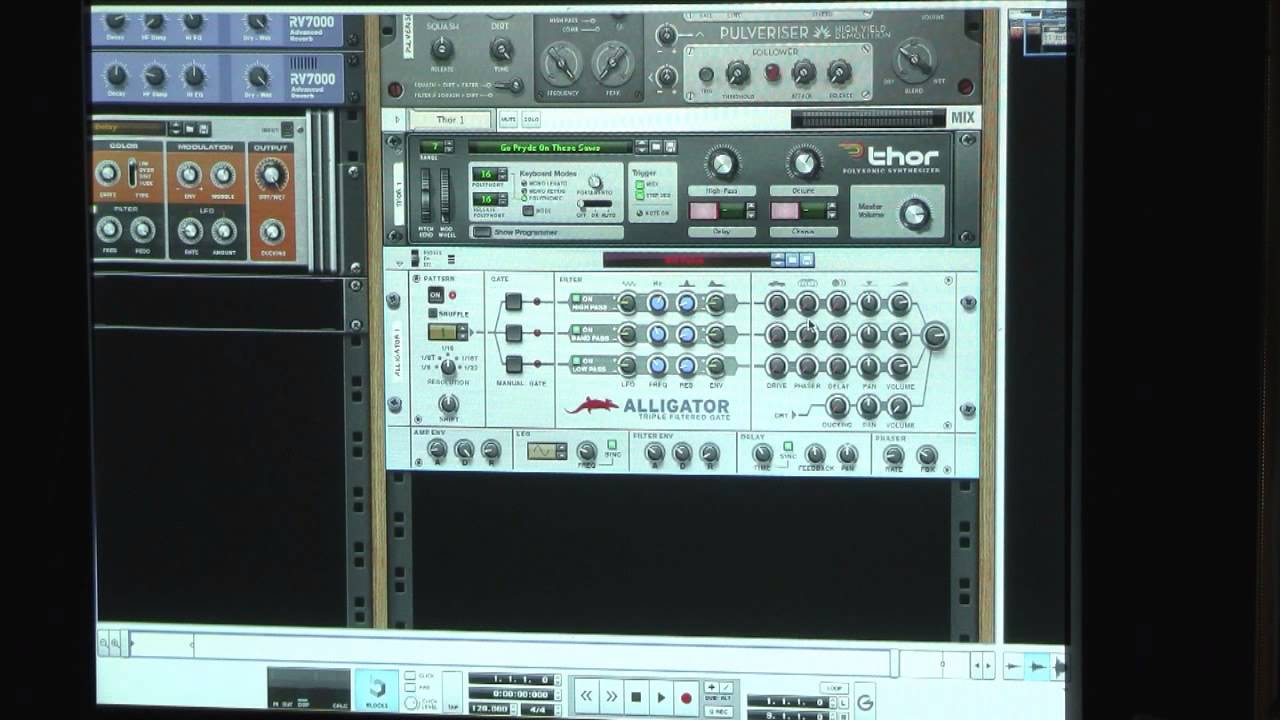Click the Solo button on Thor 1 mix channel
The height and width of the screenshot is (720, 1280).
tap(531, 120)
